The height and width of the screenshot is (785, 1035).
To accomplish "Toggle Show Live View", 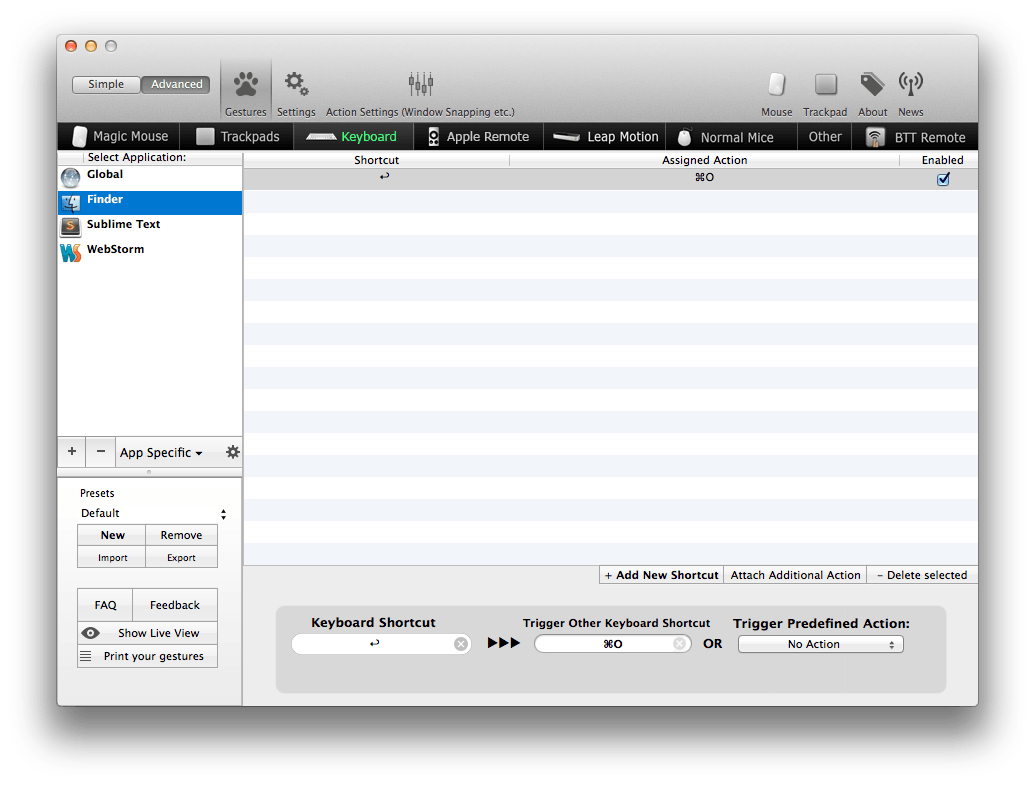I will point(148,633).
